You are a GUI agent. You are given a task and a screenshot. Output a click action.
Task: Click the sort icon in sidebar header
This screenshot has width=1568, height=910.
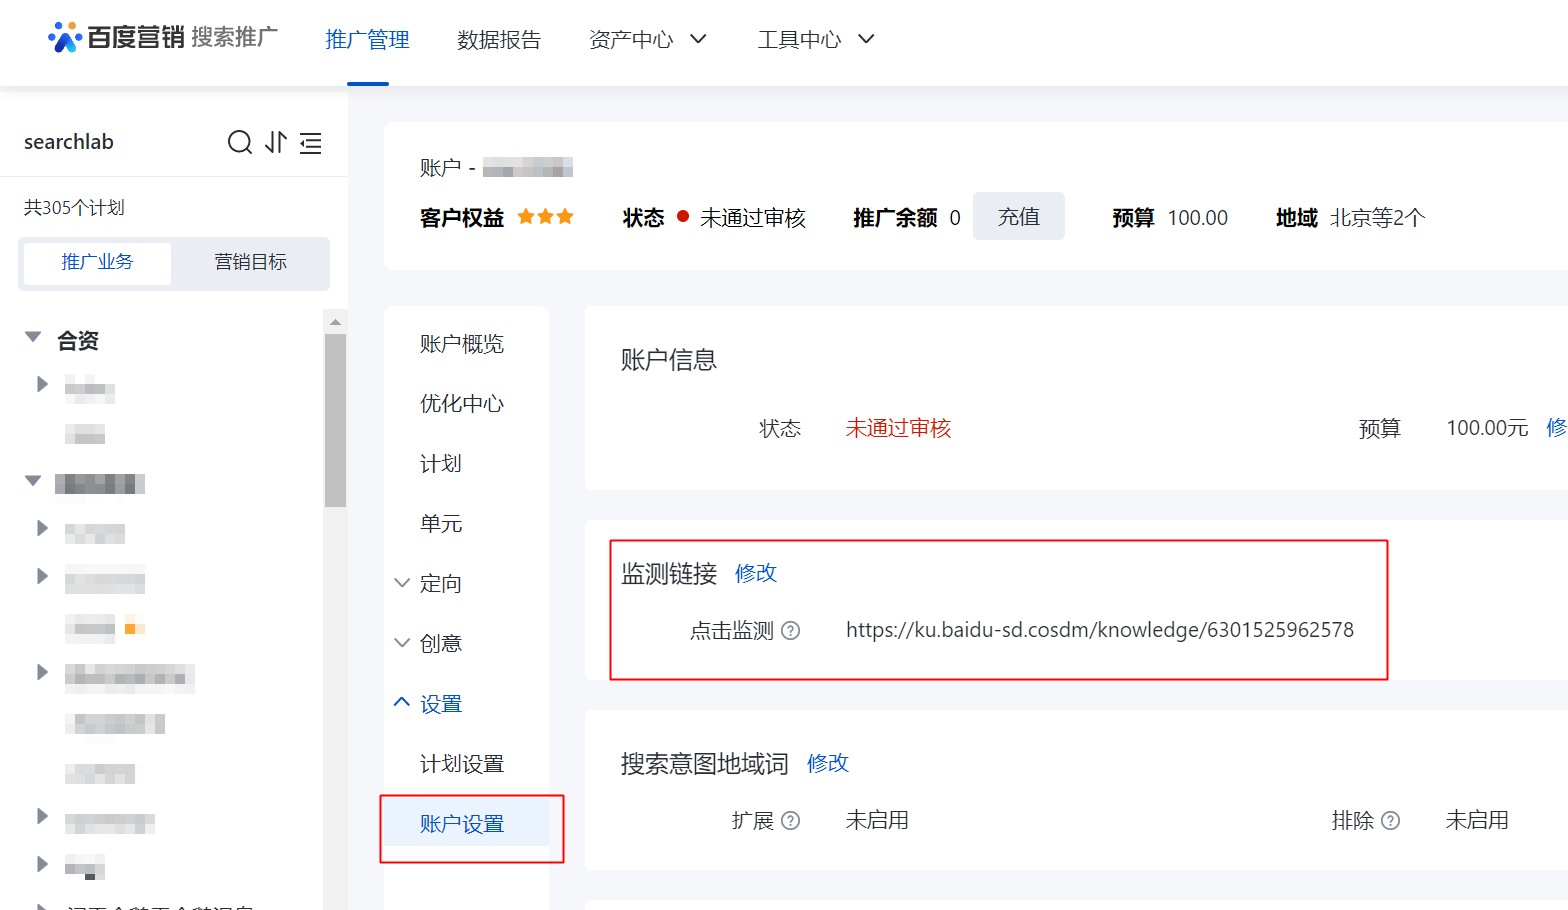coord(276,142)
